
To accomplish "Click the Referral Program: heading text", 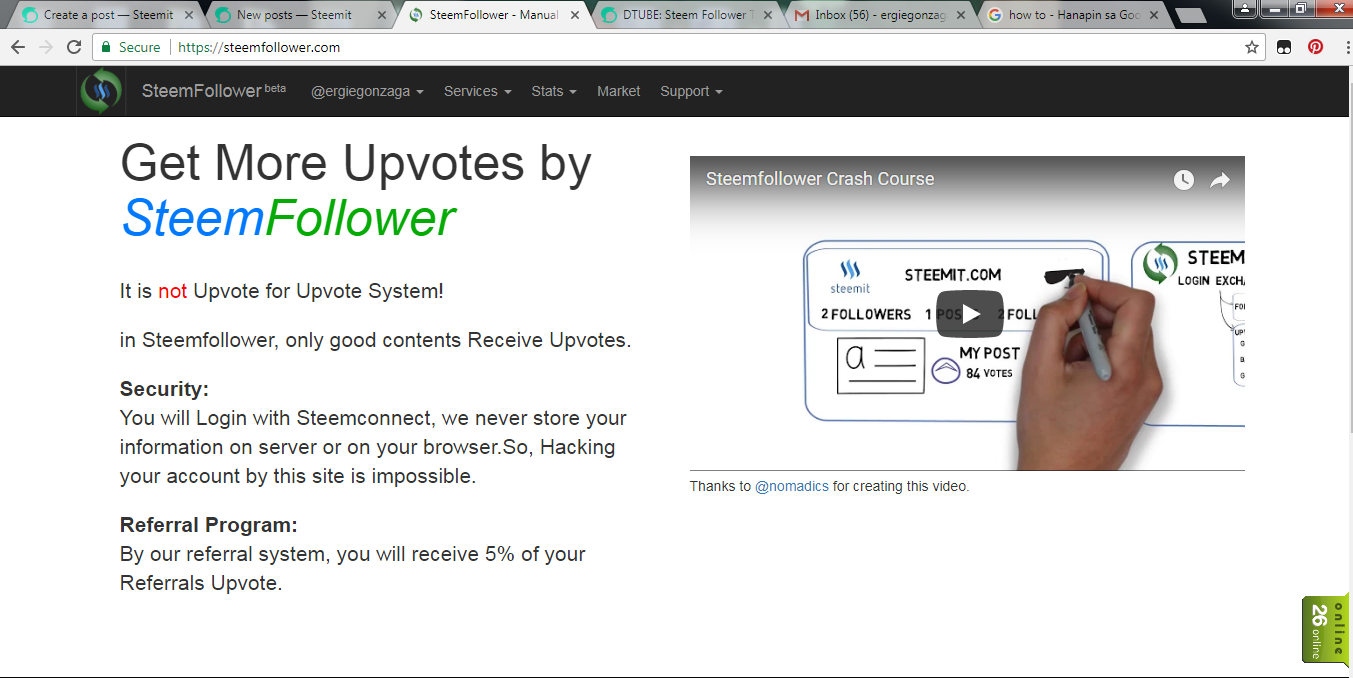I will pyautogui.click(x=209, y=525).
